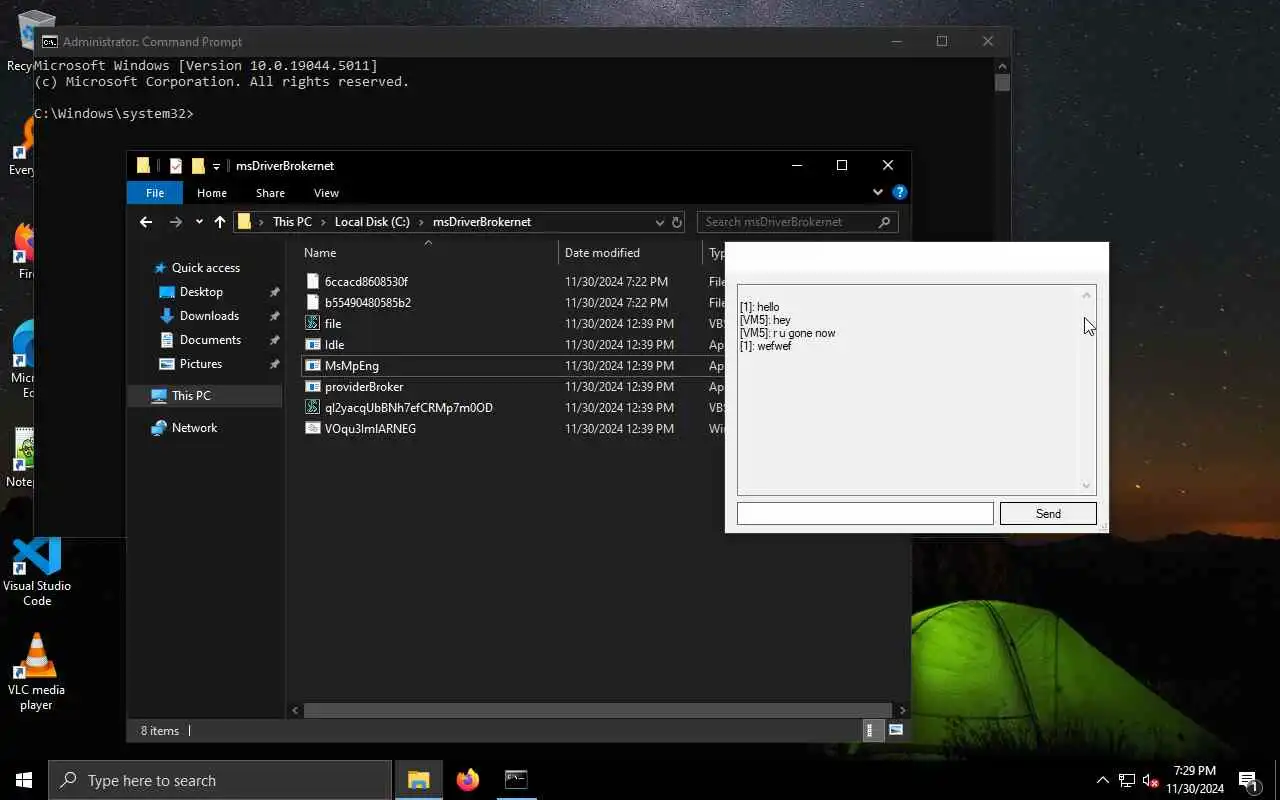
Task: Open Visual Studio Code desktop shortcut
Action: pyautogui.click(x=37, y=572)
